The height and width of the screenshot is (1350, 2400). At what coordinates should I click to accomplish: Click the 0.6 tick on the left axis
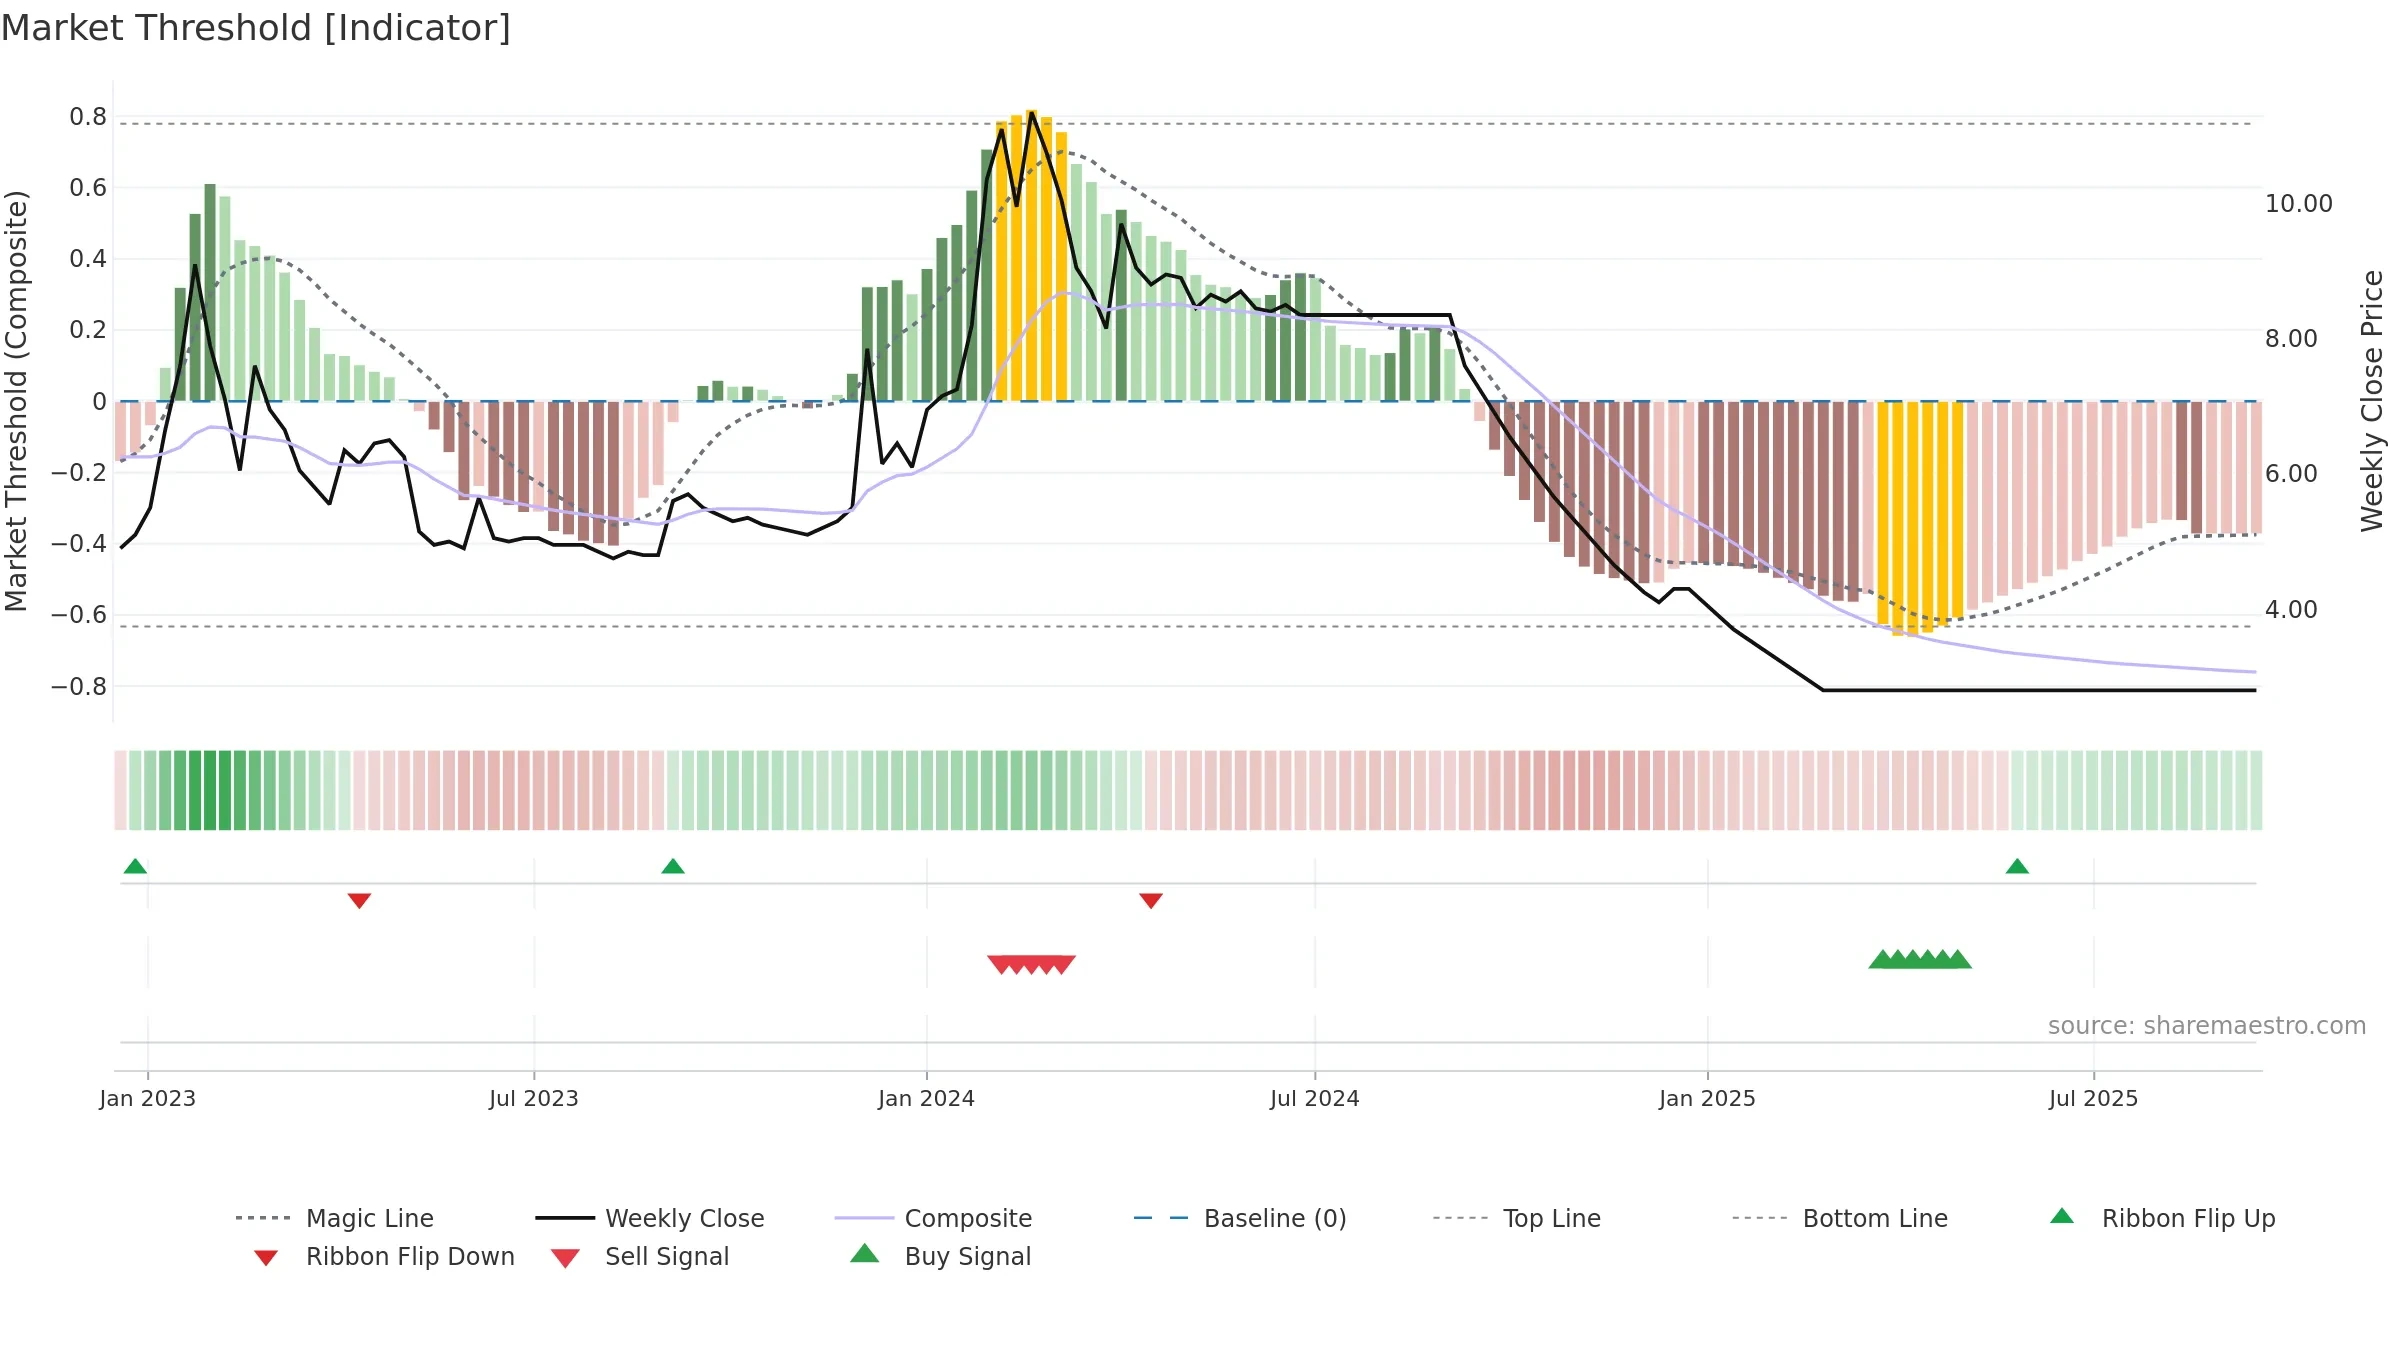(x=88, y=188)
